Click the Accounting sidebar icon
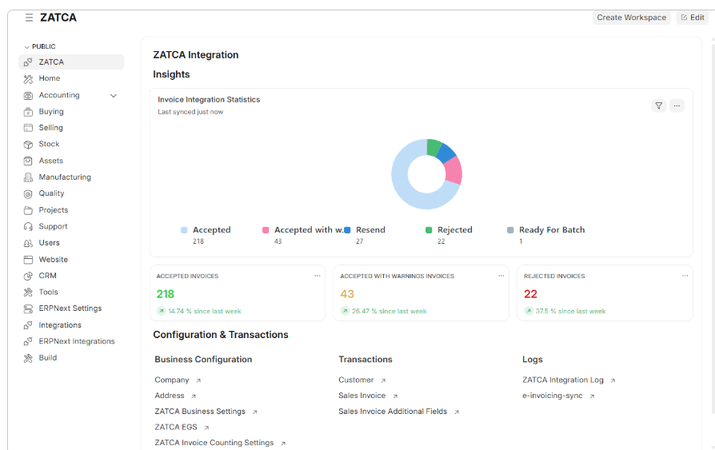 pyautogui.click(x=28, y=95)
